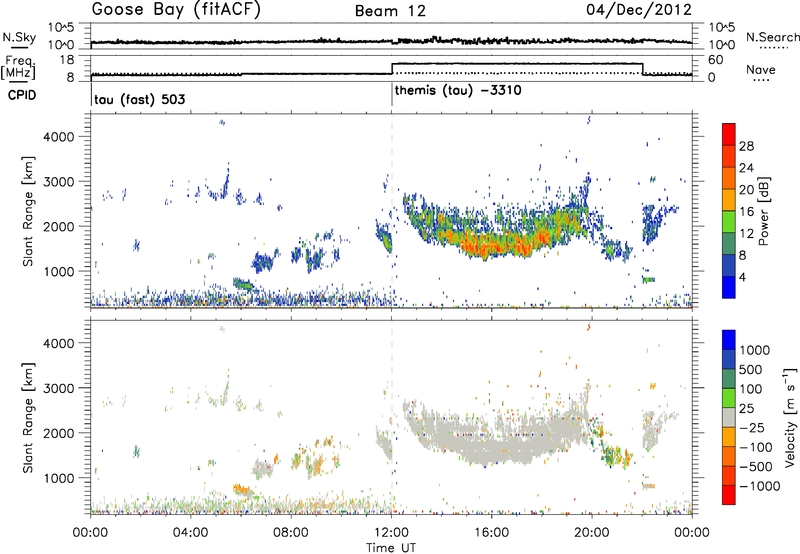
Task: Click the 'Freq. [MHz]' label
Action: [x=19, y=68]
